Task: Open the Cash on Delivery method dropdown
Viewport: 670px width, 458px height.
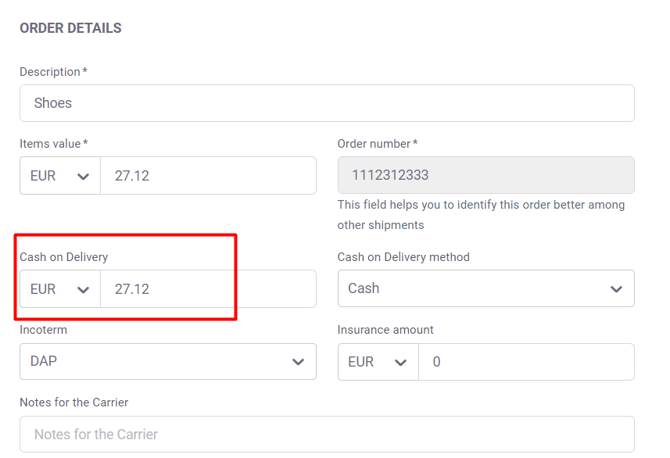Action: point(485,289)
